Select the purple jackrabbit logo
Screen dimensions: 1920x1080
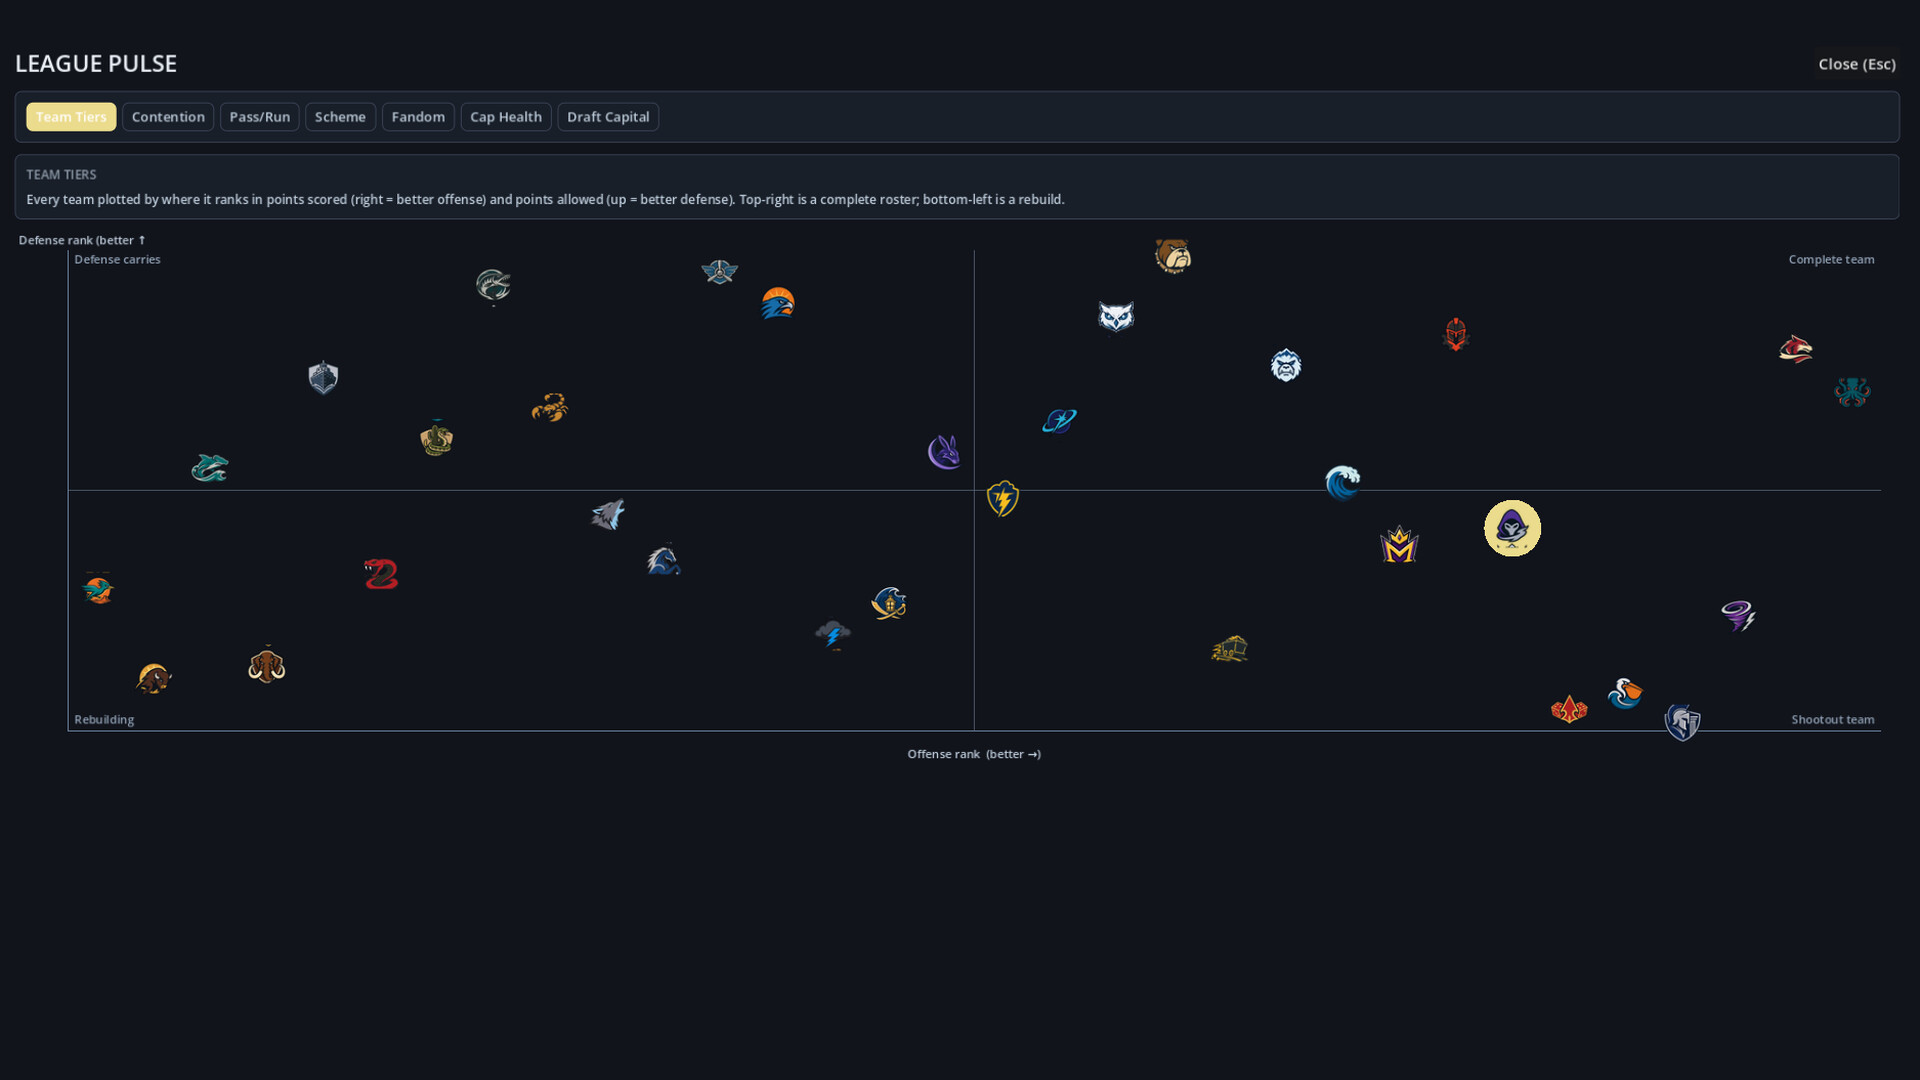tap(944, 452)
